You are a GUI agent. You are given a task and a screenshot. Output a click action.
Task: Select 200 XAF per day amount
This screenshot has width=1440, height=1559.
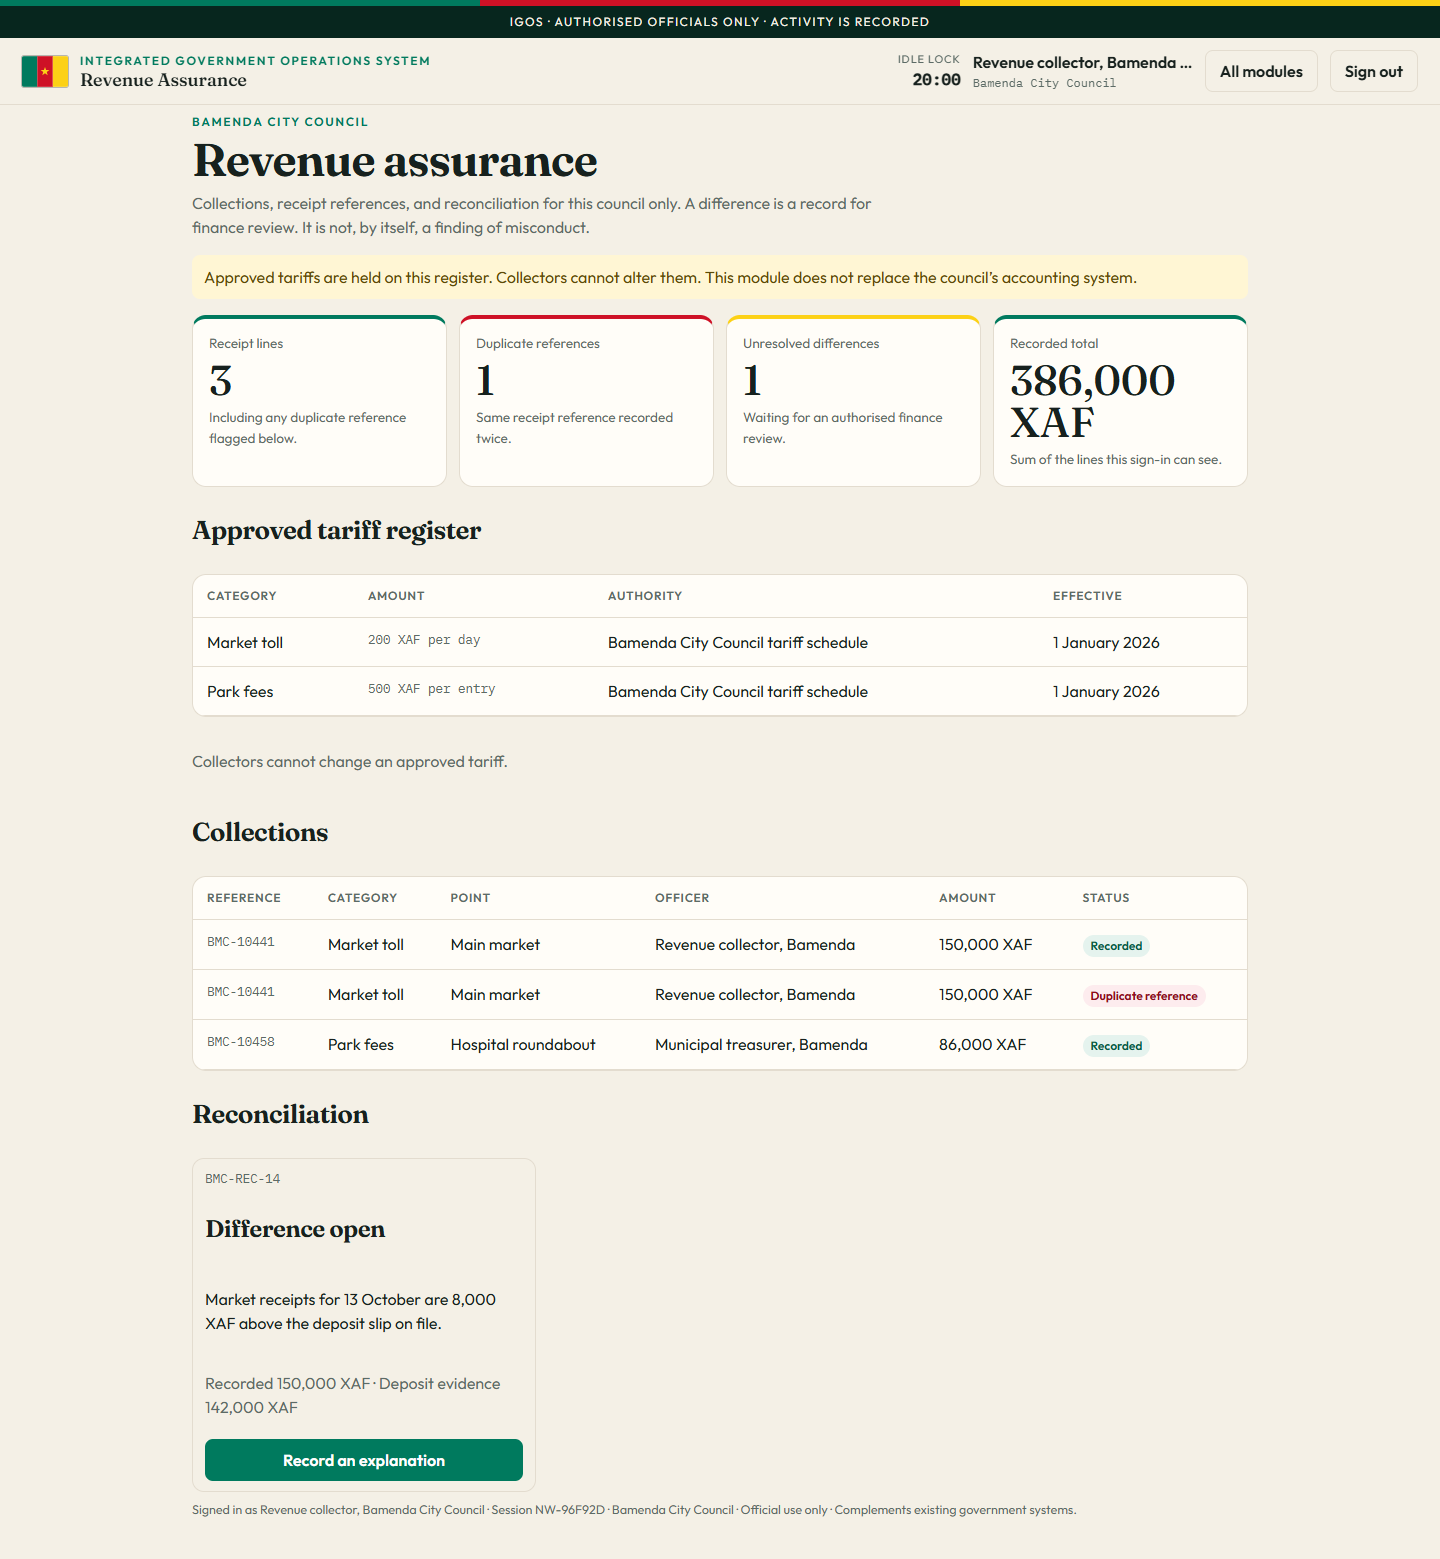pyautogui.click(x=424, y=640)
